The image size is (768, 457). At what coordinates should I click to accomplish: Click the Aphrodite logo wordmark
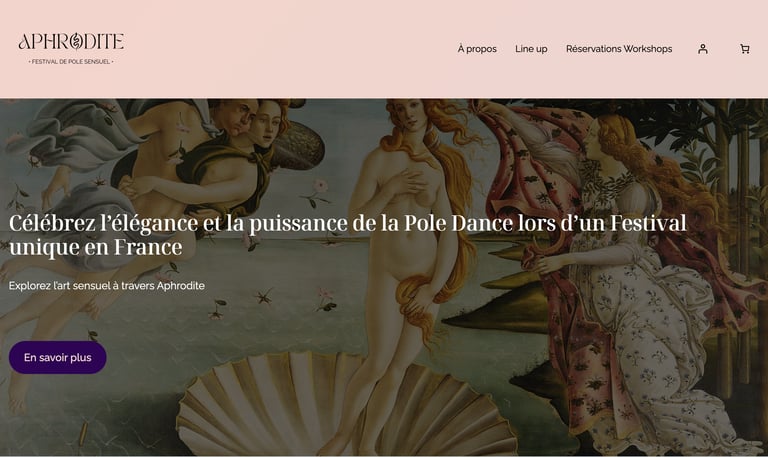[71, 42]
